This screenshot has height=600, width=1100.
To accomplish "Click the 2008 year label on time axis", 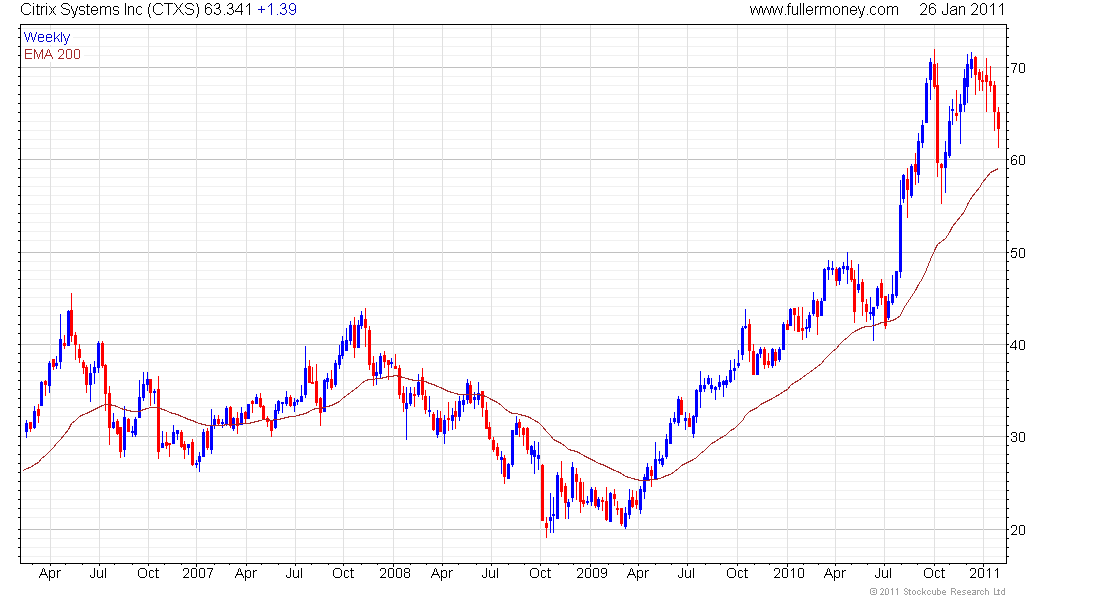I will click(395, 573).
